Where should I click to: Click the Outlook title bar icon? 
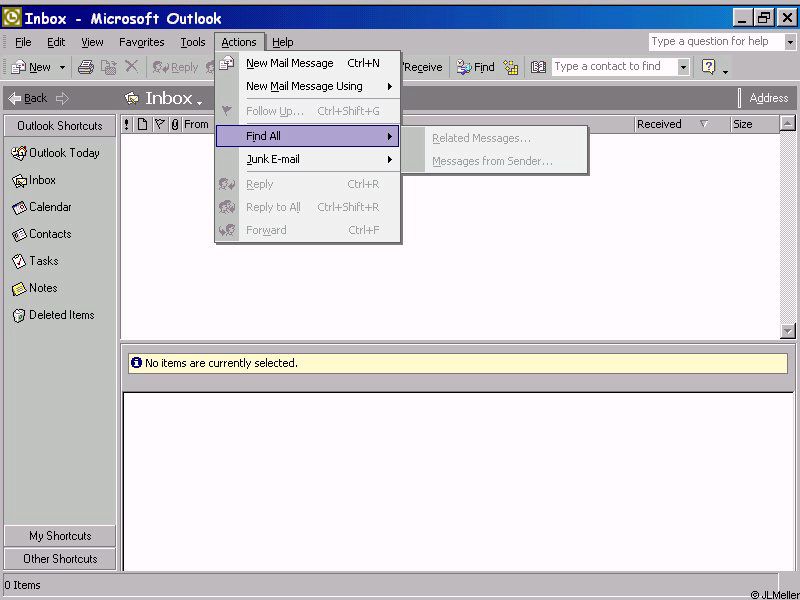click(x=12, y=18)
